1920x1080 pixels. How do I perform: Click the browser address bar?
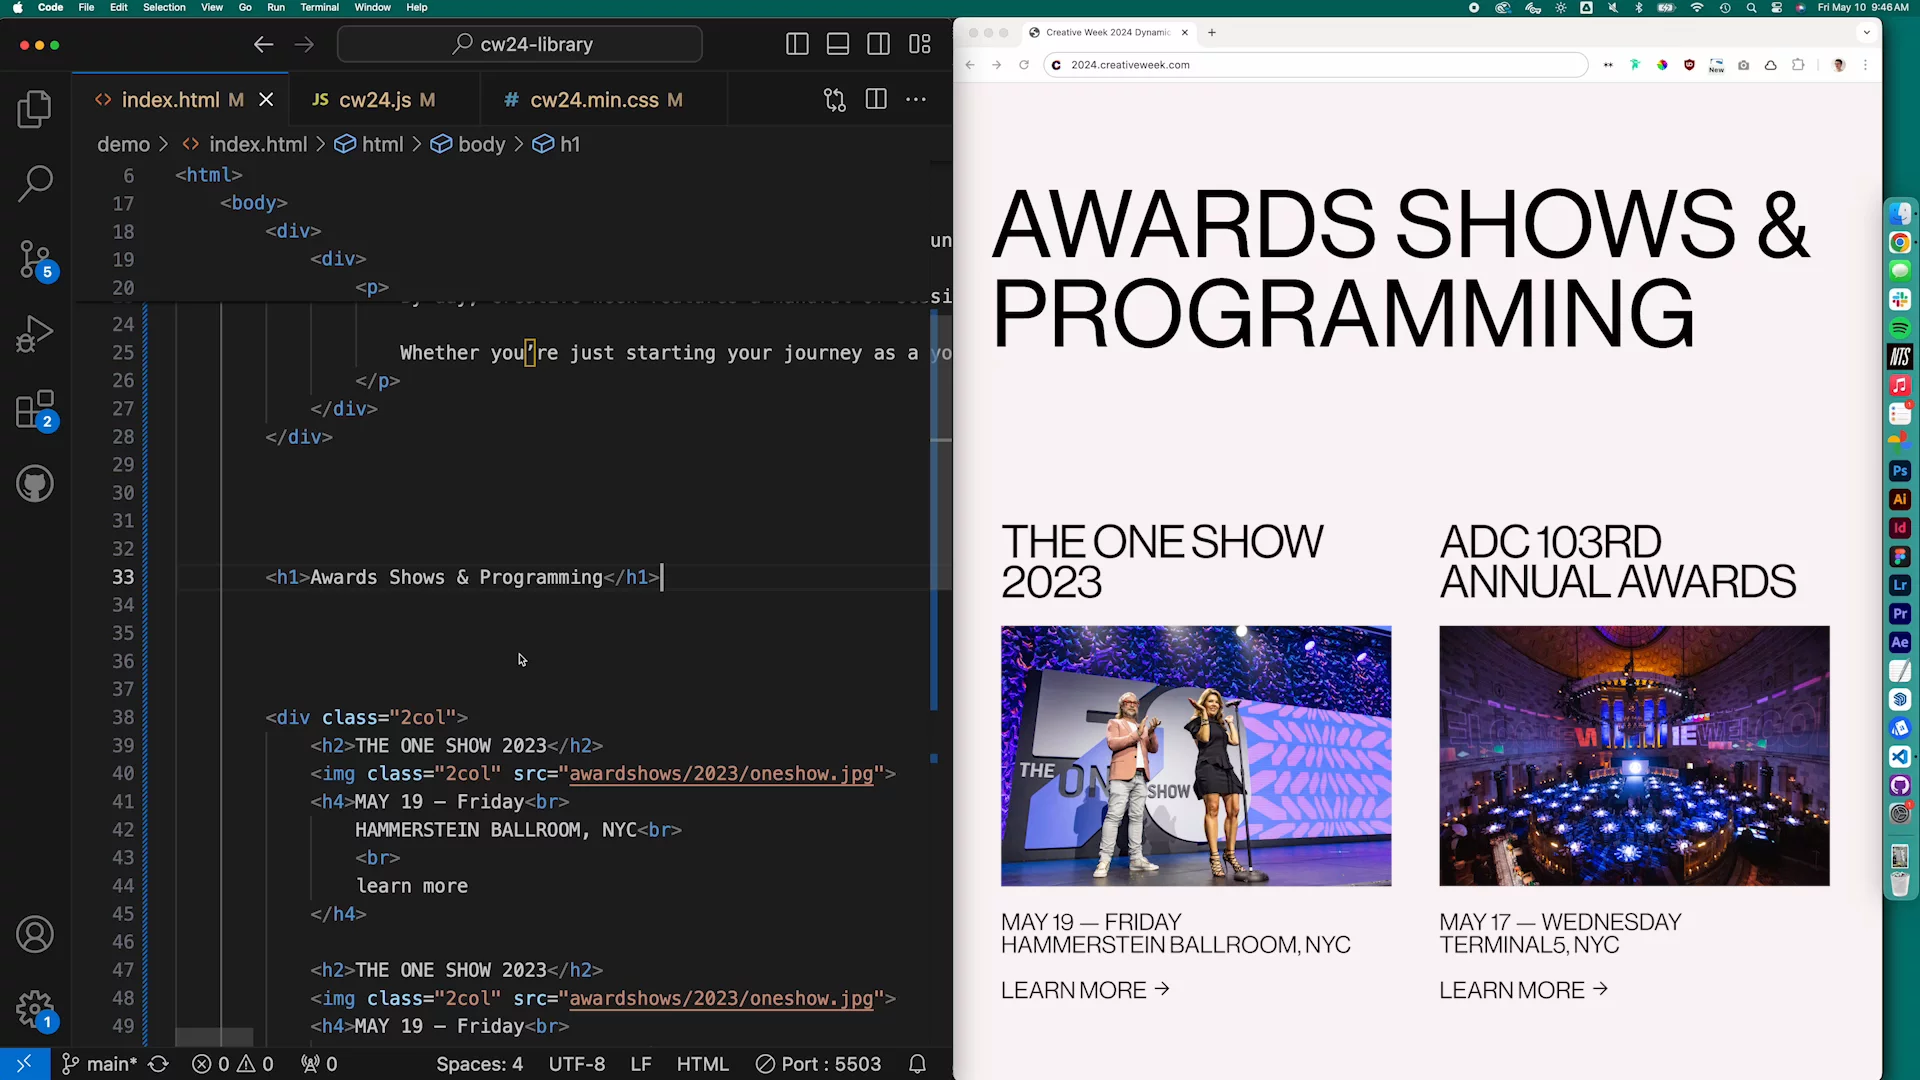[1320, 65]
